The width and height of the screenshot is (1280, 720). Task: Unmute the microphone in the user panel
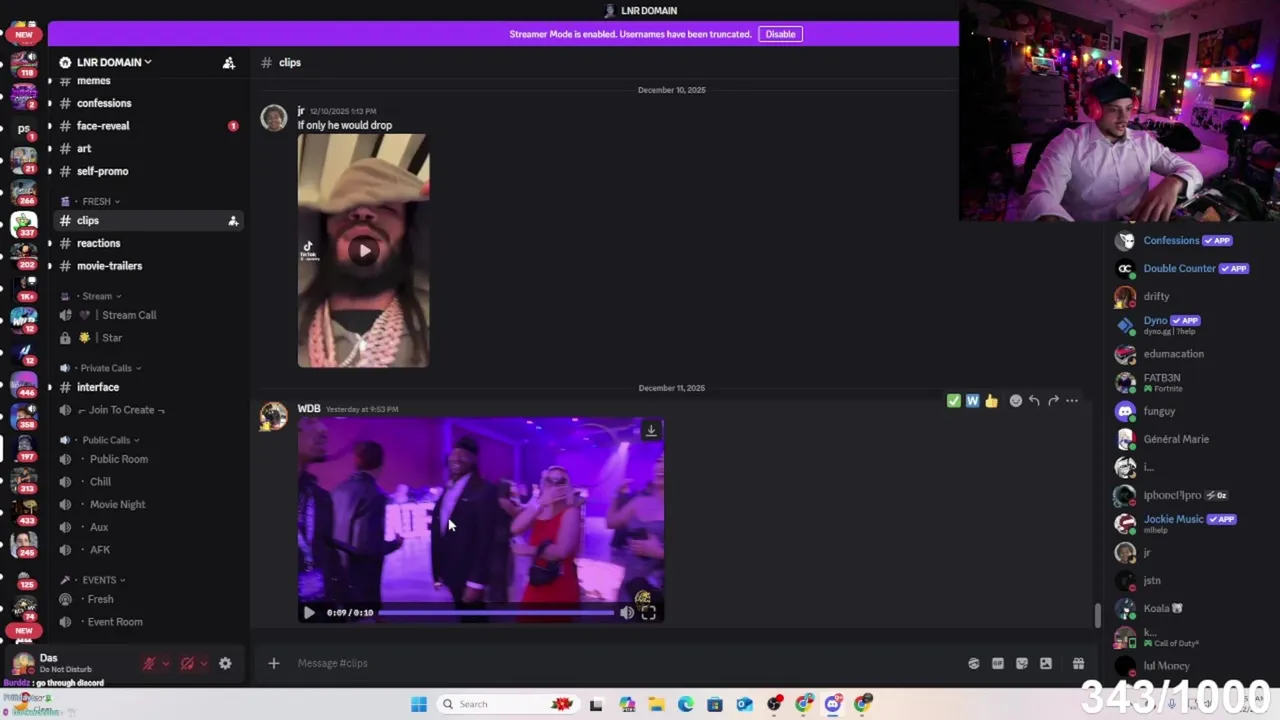pos(149,663)
